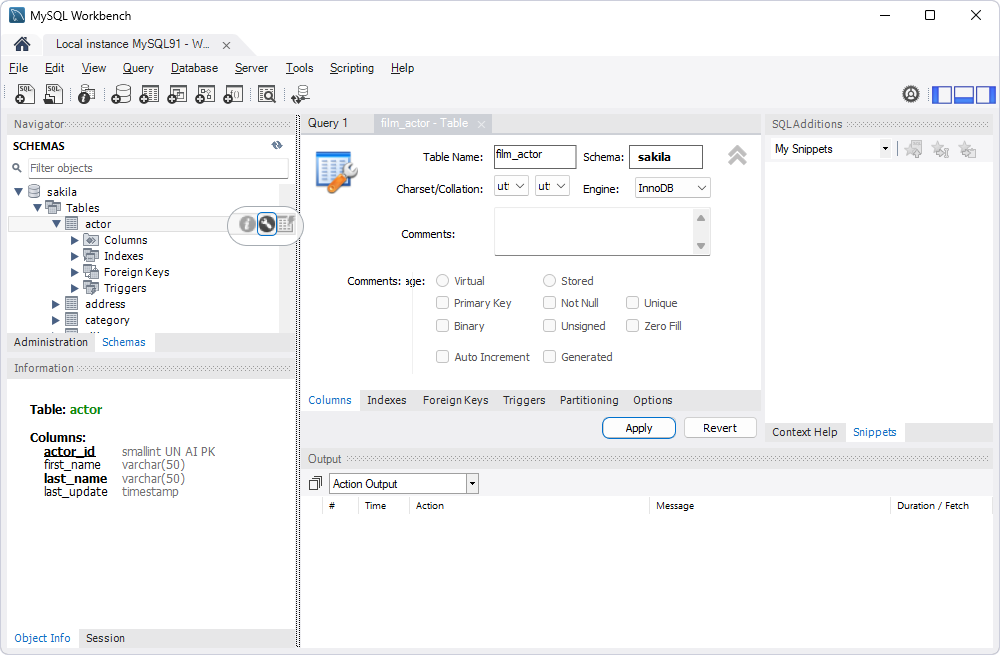
Task: Tick the Binary checkbox
Action: 442,325
